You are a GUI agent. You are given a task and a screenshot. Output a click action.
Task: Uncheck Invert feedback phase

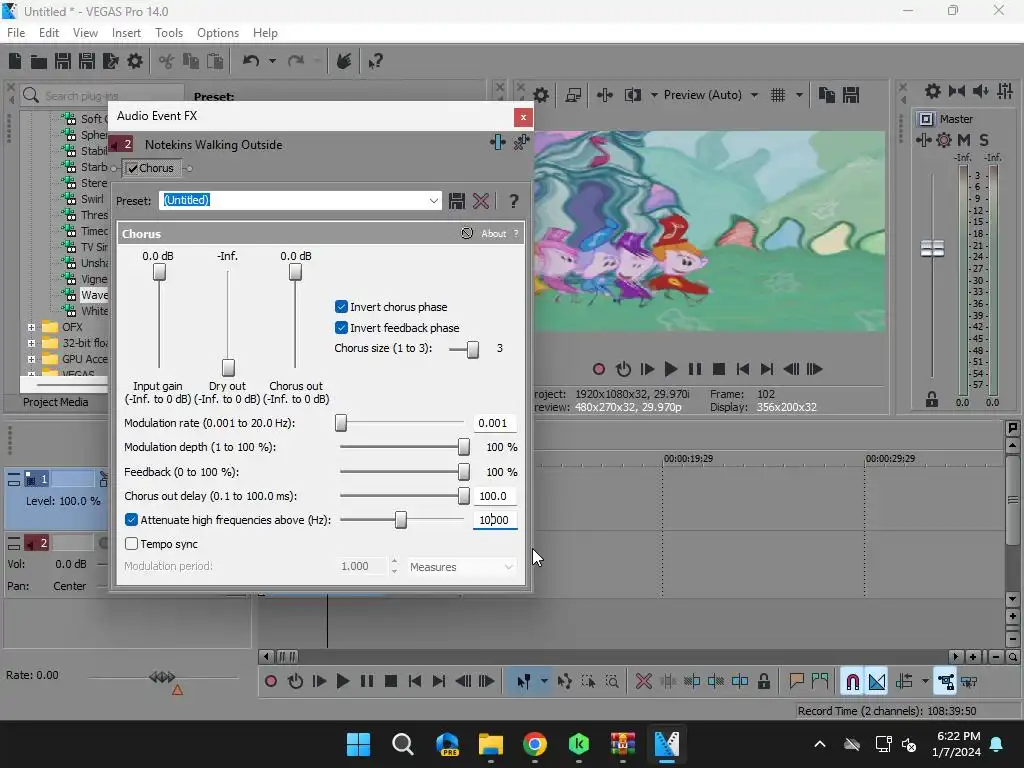pyautogui.click(x=341, y=328)
